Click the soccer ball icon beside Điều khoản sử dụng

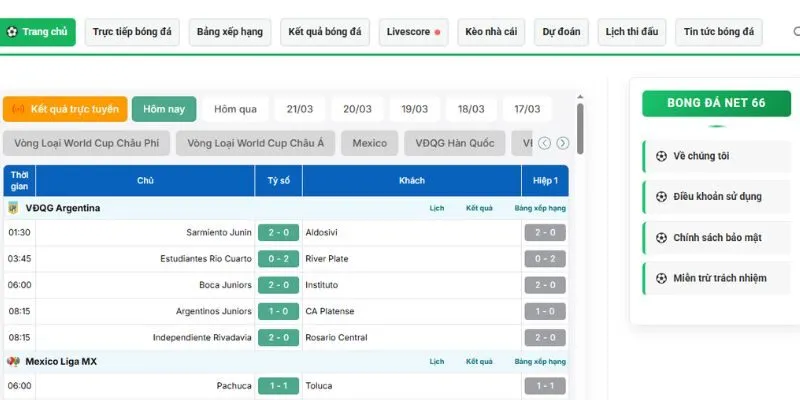click(661, 197)
